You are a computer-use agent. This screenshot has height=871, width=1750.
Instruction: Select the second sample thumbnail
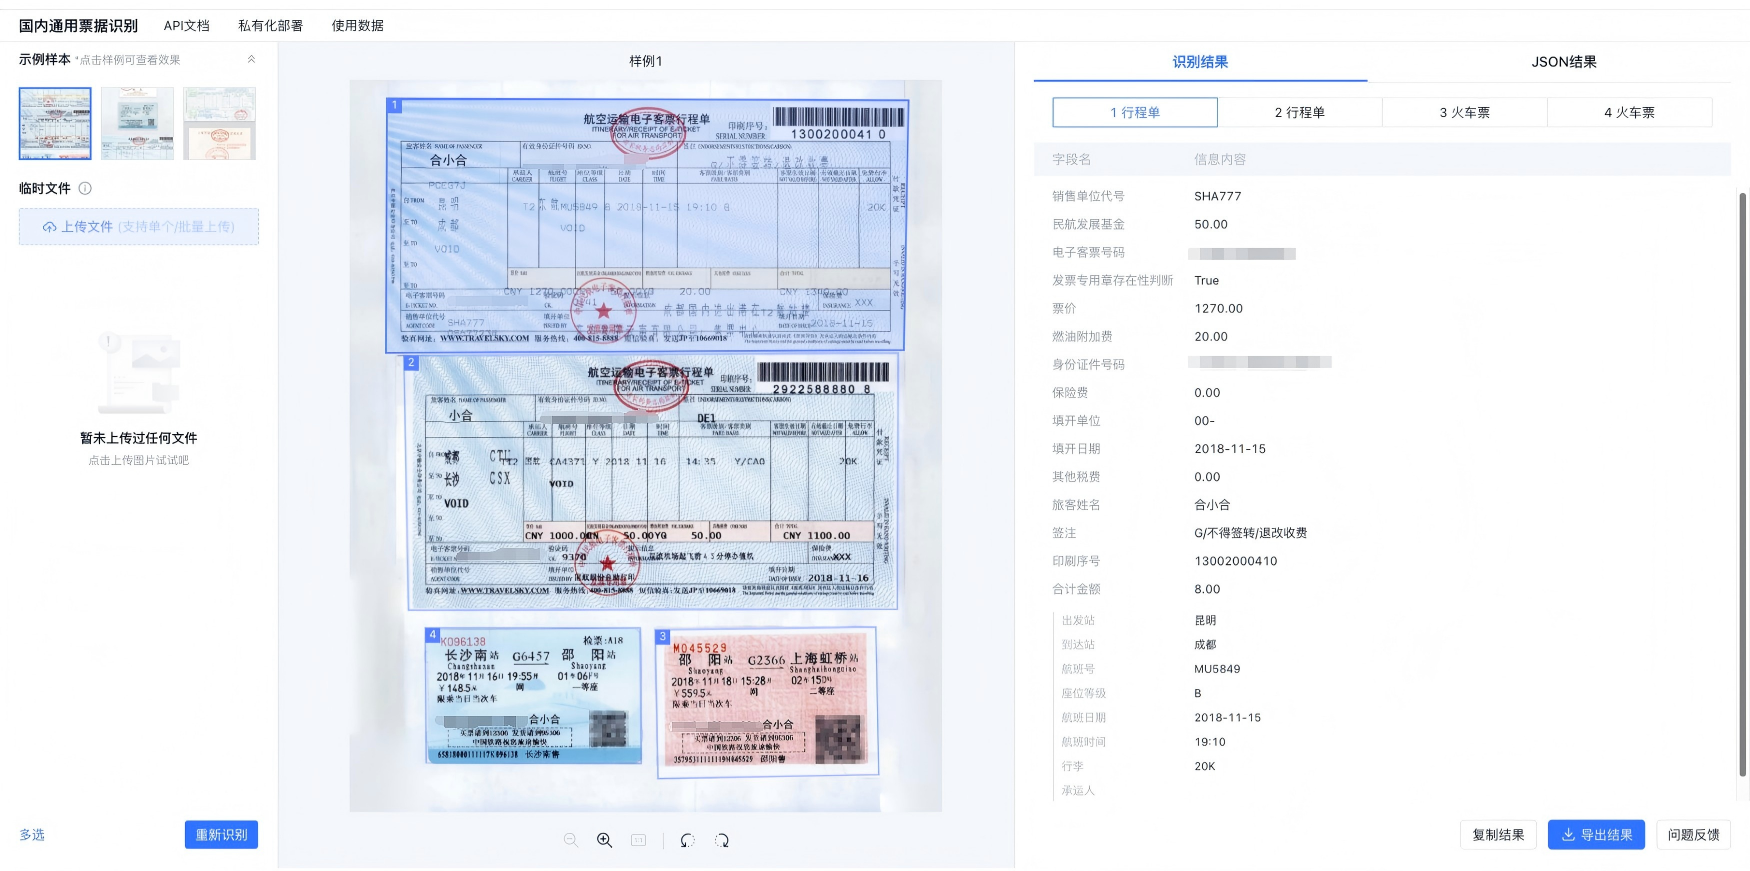point(137,123)
